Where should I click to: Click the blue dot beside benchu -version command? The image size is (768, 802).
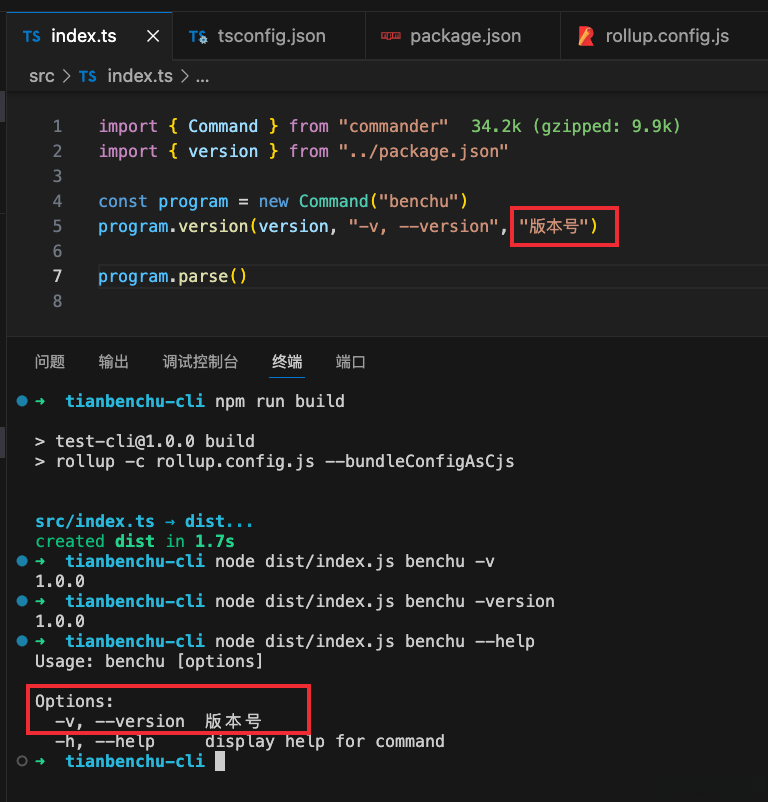tap(22, 601)
